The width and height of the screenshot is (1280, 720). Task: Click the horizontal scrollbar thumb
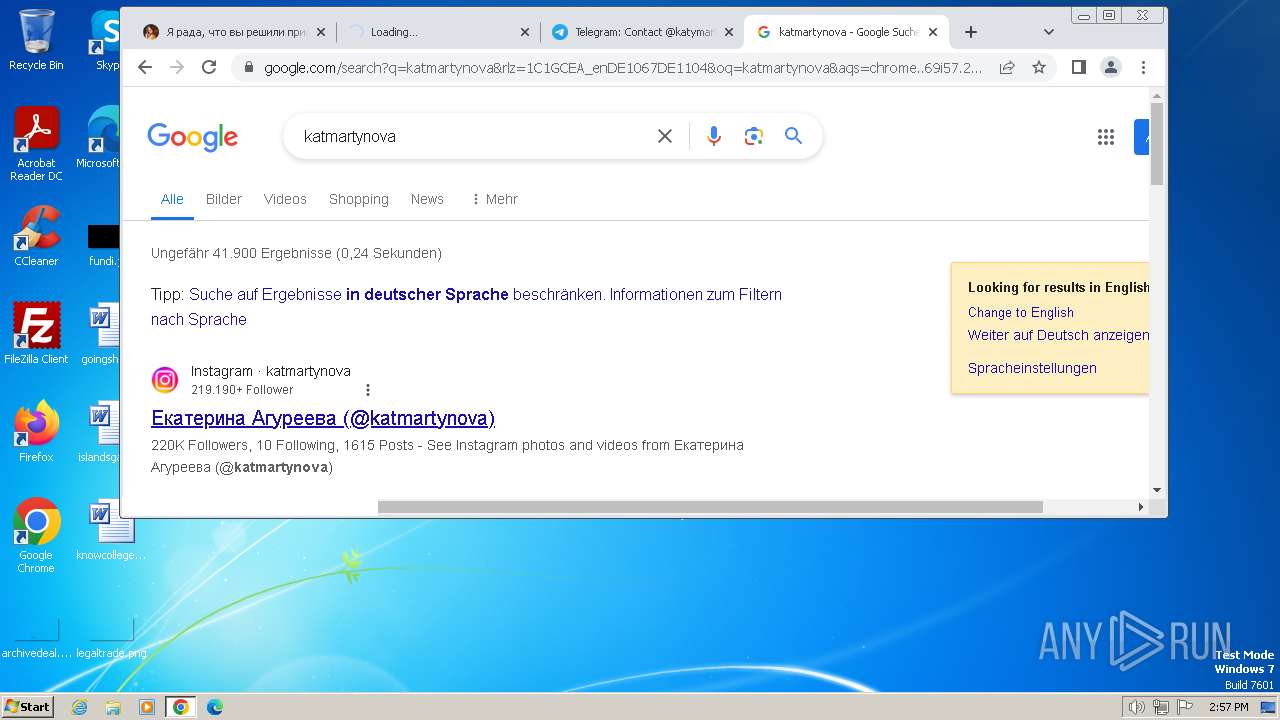tap(710, 507)
